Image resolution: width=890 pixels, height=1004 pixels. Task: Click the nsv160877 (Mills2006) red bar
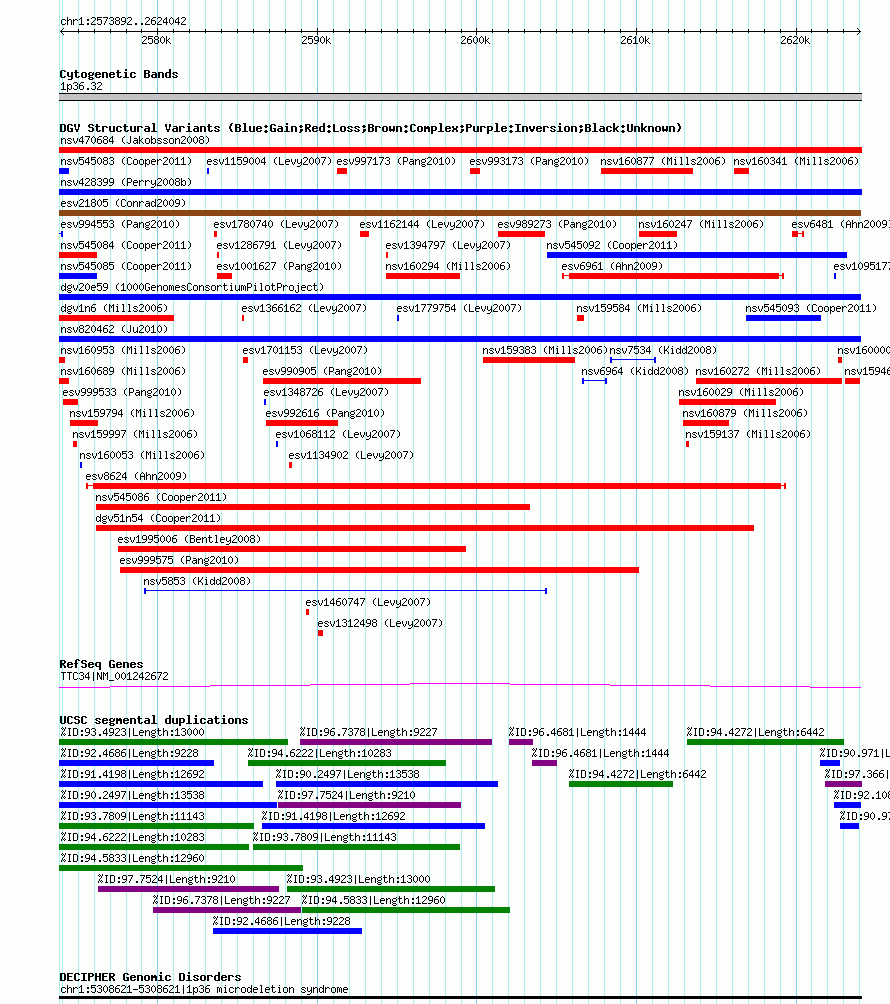[647, 171]
